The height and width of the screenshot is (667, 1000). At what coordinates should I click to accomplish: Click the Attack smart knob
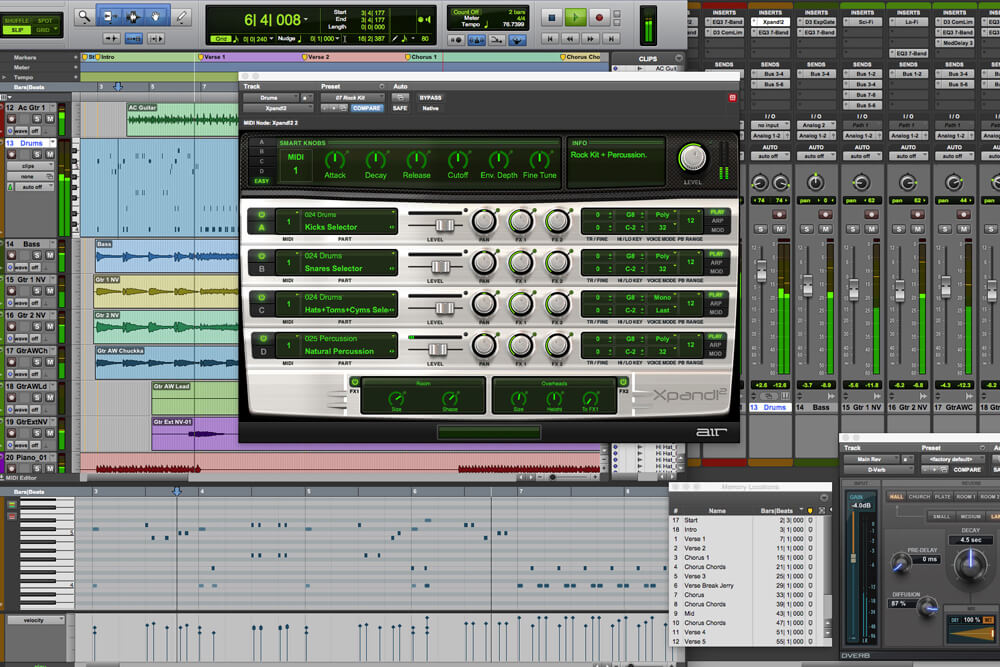click(335, 160)
